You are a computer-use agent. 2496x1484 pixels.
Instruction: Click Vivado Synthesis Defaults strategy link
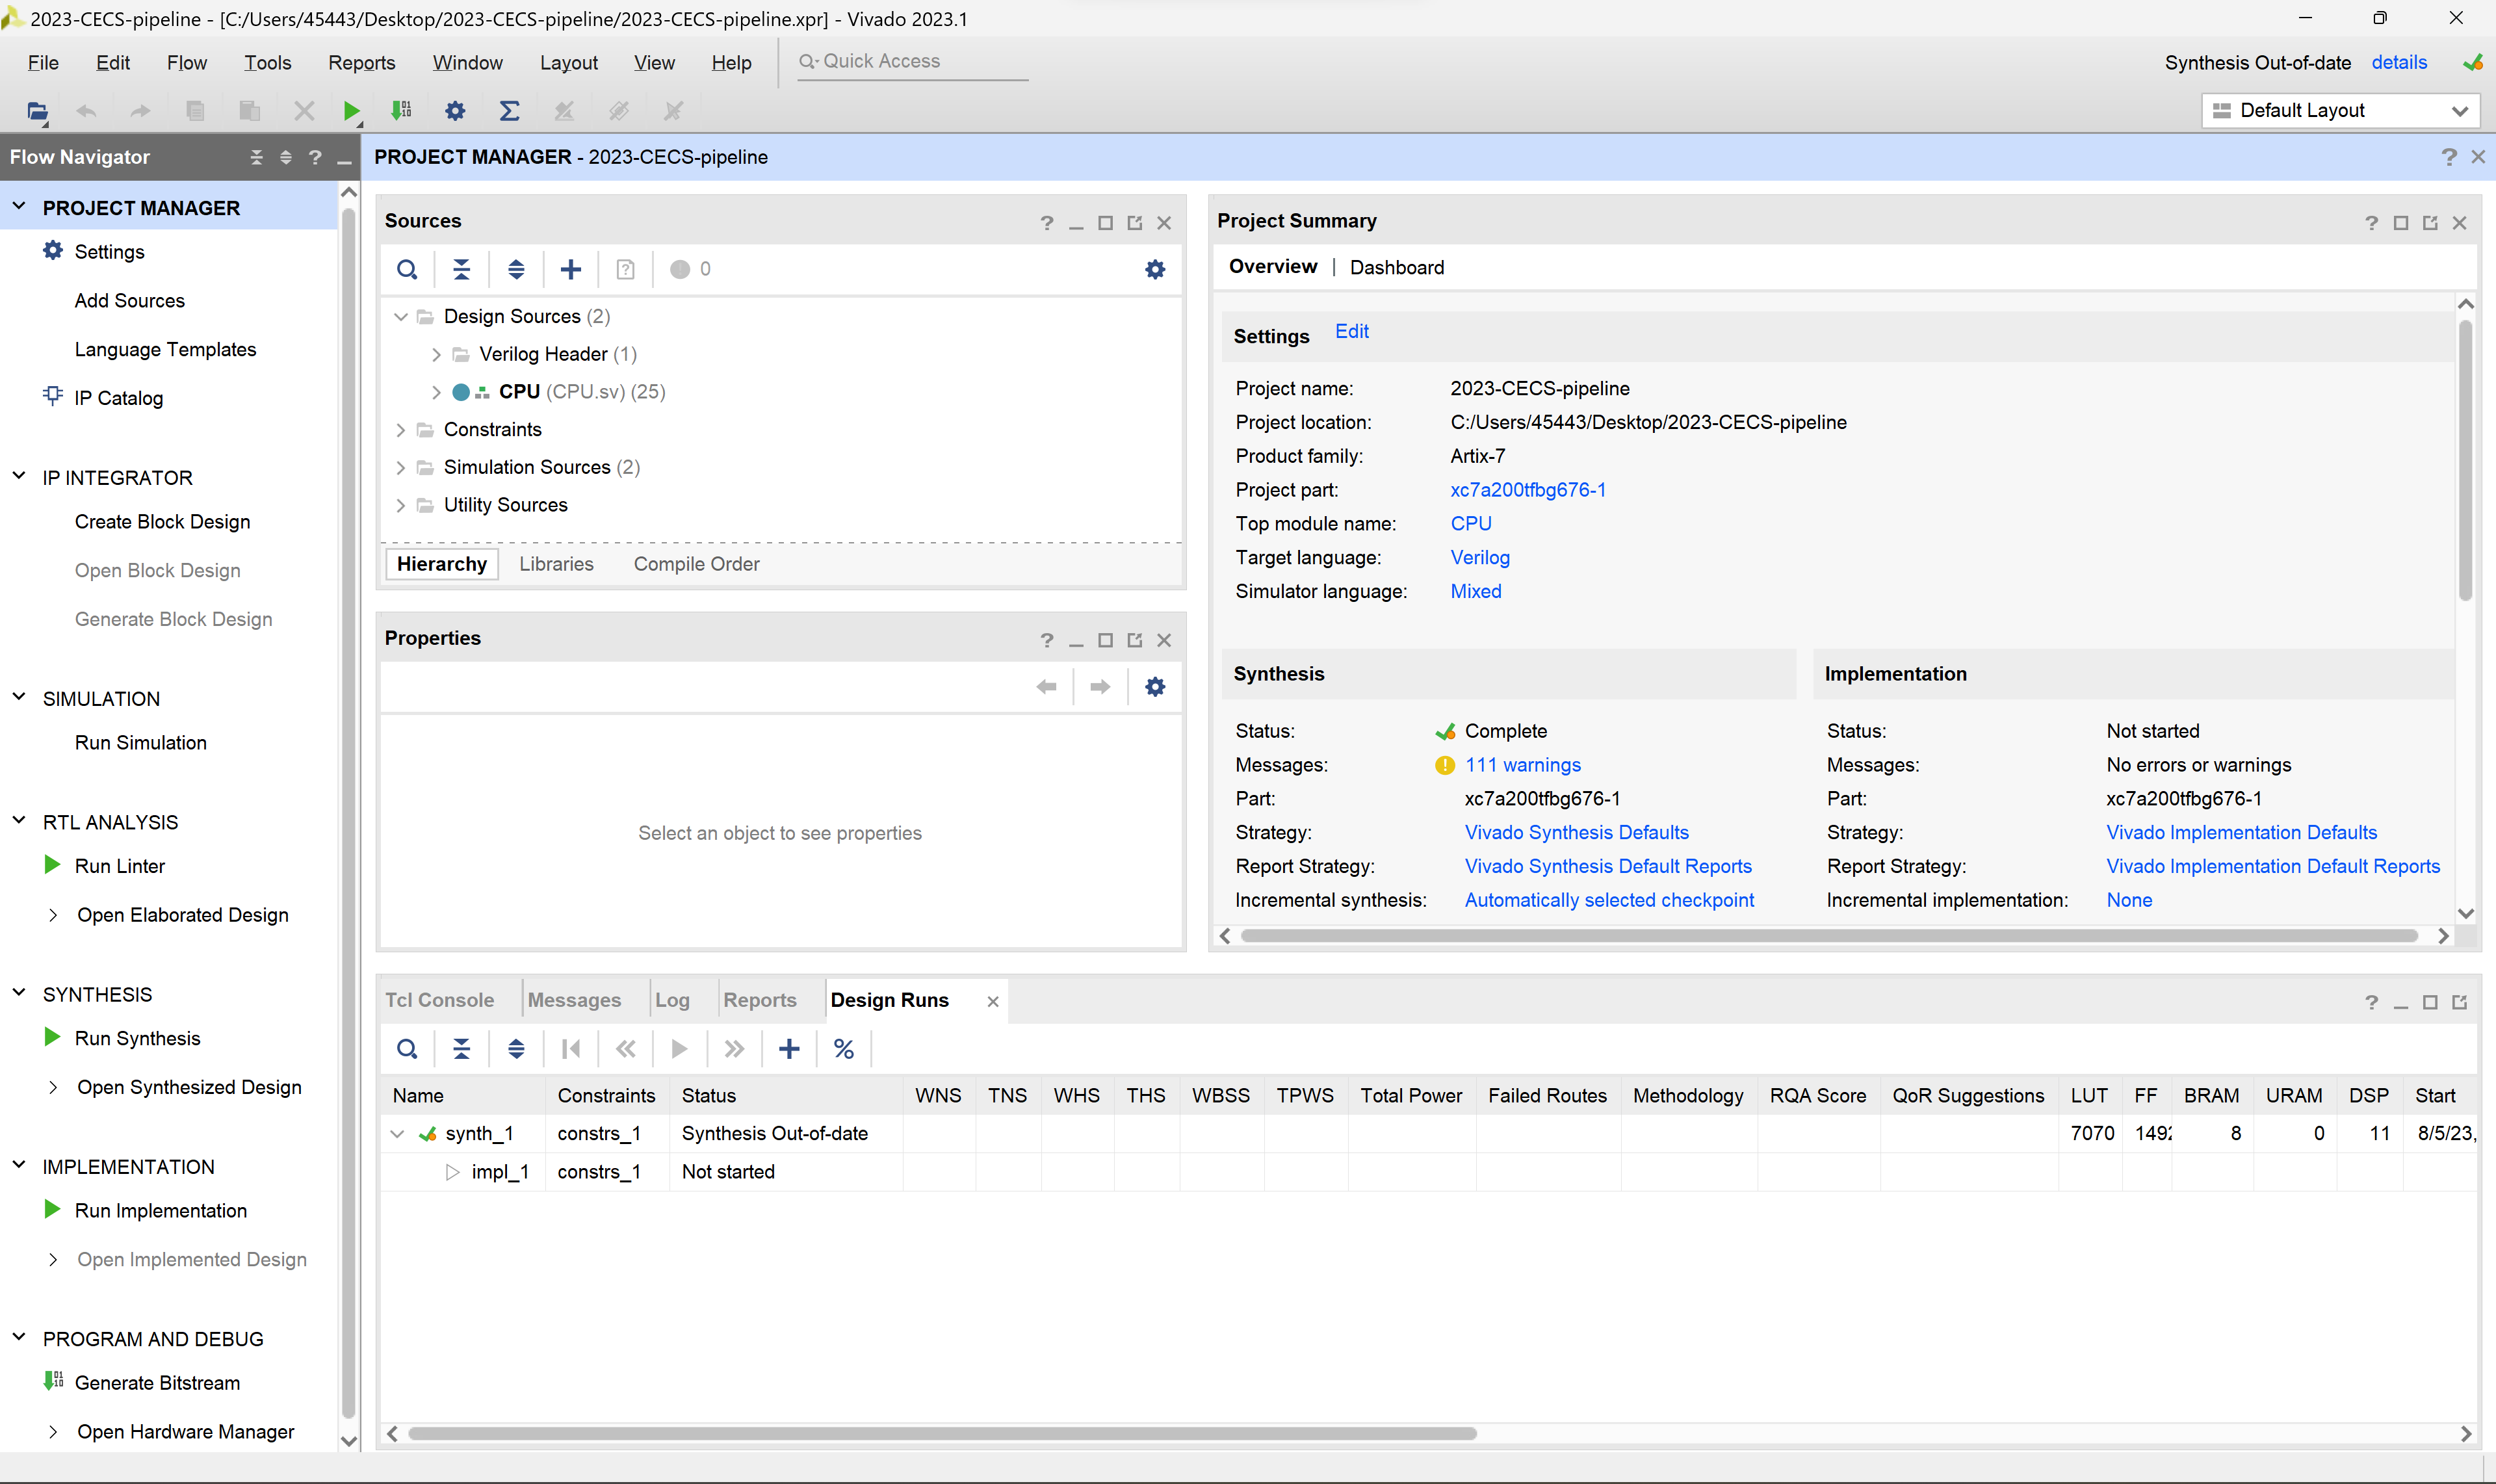1576,832
